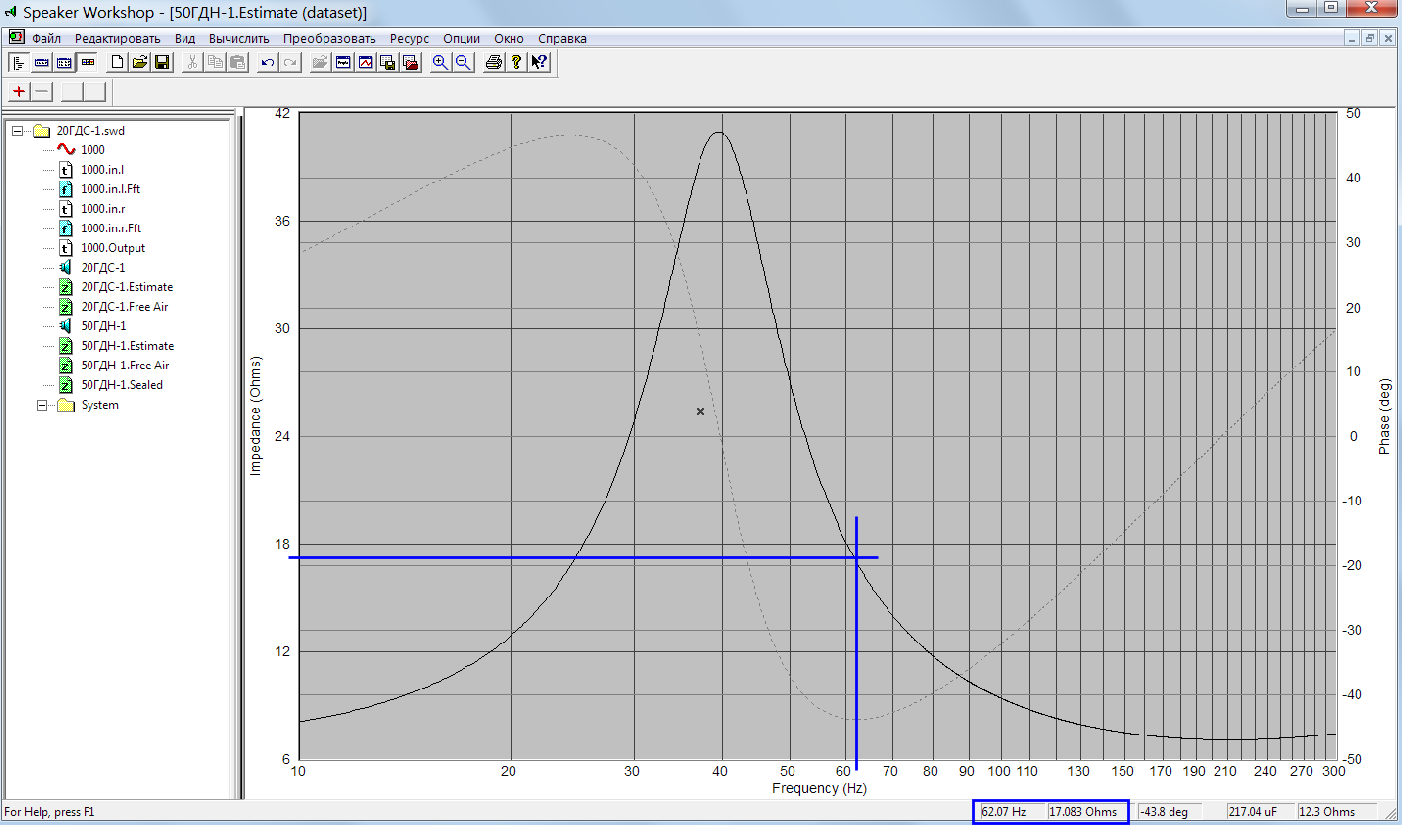Select 20ГДС-1.Free Air item
Screen dimensions: 1402x825
[125, 307]
